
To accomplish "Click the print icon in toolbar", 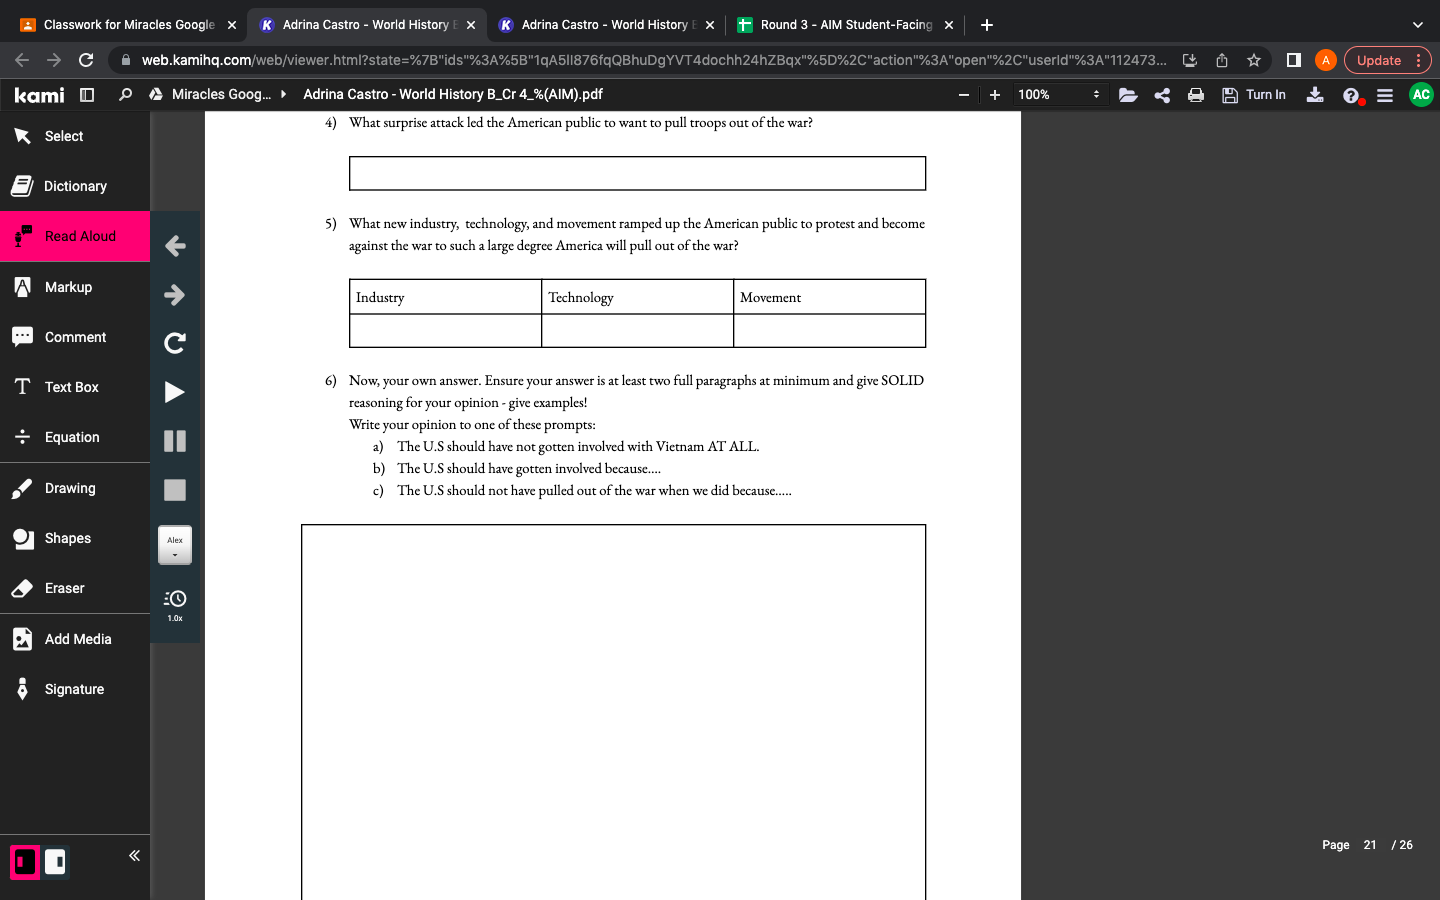I will (1195, 95).
